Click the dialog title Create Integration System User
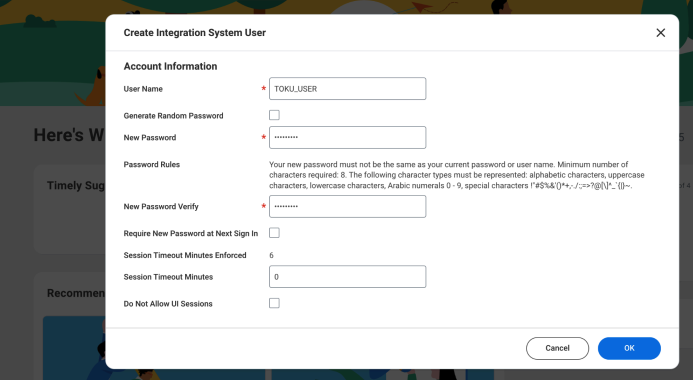 tap(194, 33)
